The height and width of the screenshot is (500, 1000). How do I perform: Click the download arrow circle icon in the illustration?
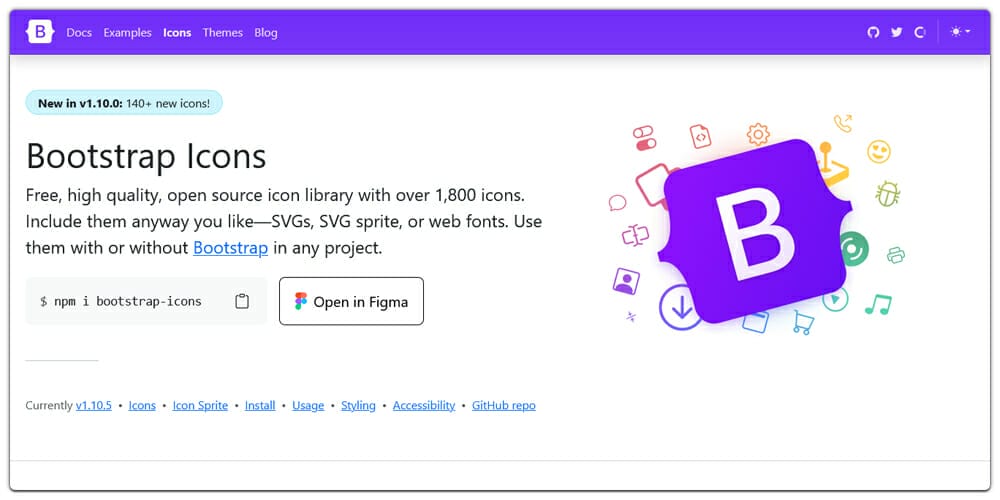[x=680, y=307]
